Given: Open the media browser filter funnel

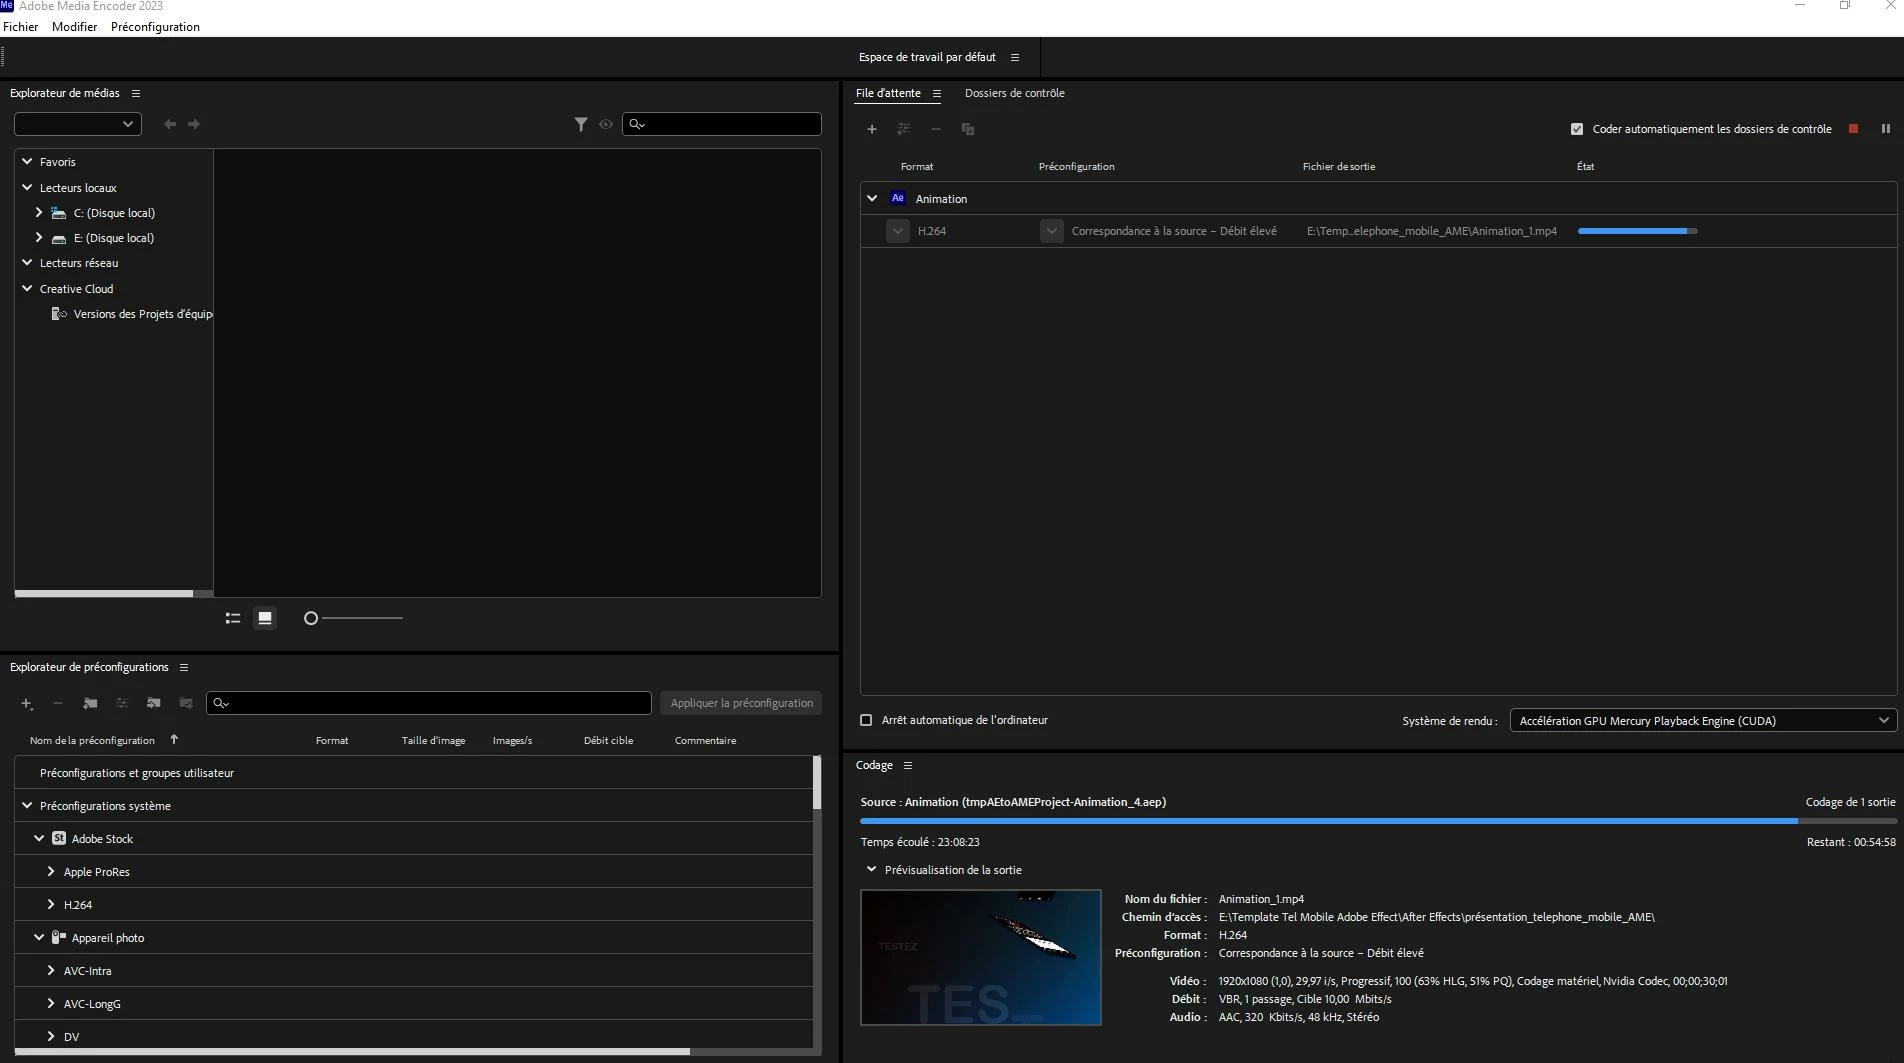Looking at the screenshot, I should (581, 124).
